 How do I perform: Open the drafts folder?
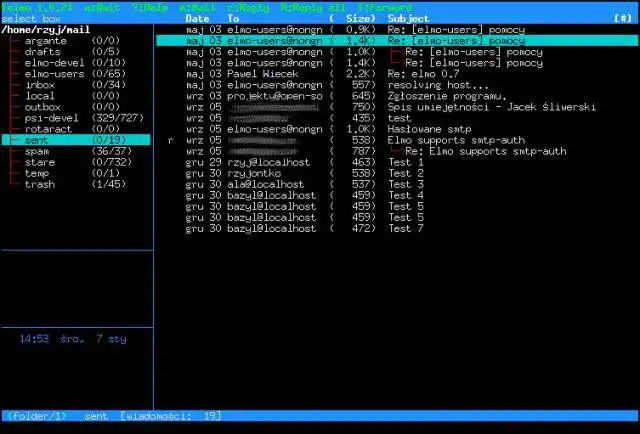coord(73,51)
